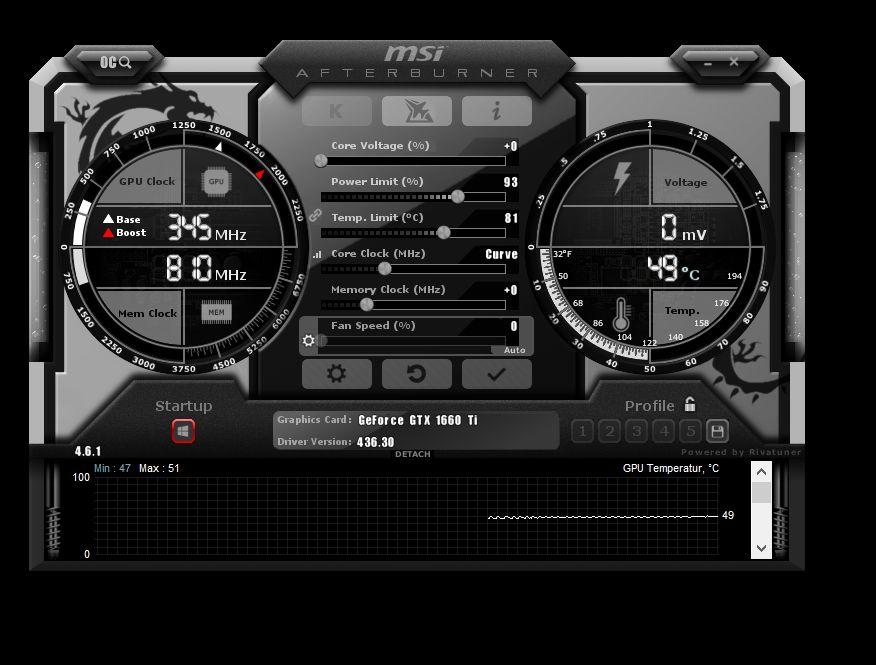Click the Min : 47 graph value
The height and width of the screenshot is (665, 876).
[112, 468]
